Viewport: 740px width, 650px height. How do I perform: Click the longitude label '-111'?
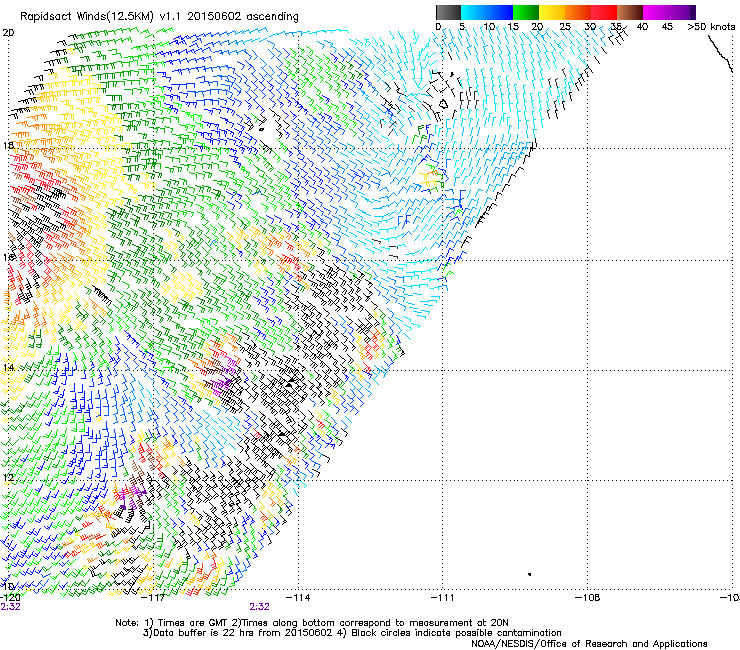point(443,597)
